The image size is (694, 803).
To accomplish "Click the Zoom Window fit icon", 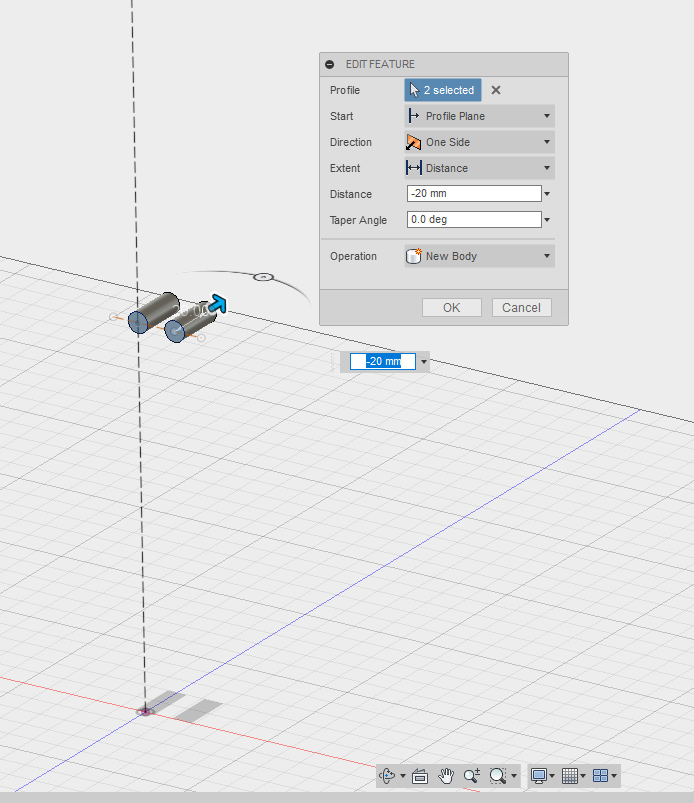I will (498, 776).
